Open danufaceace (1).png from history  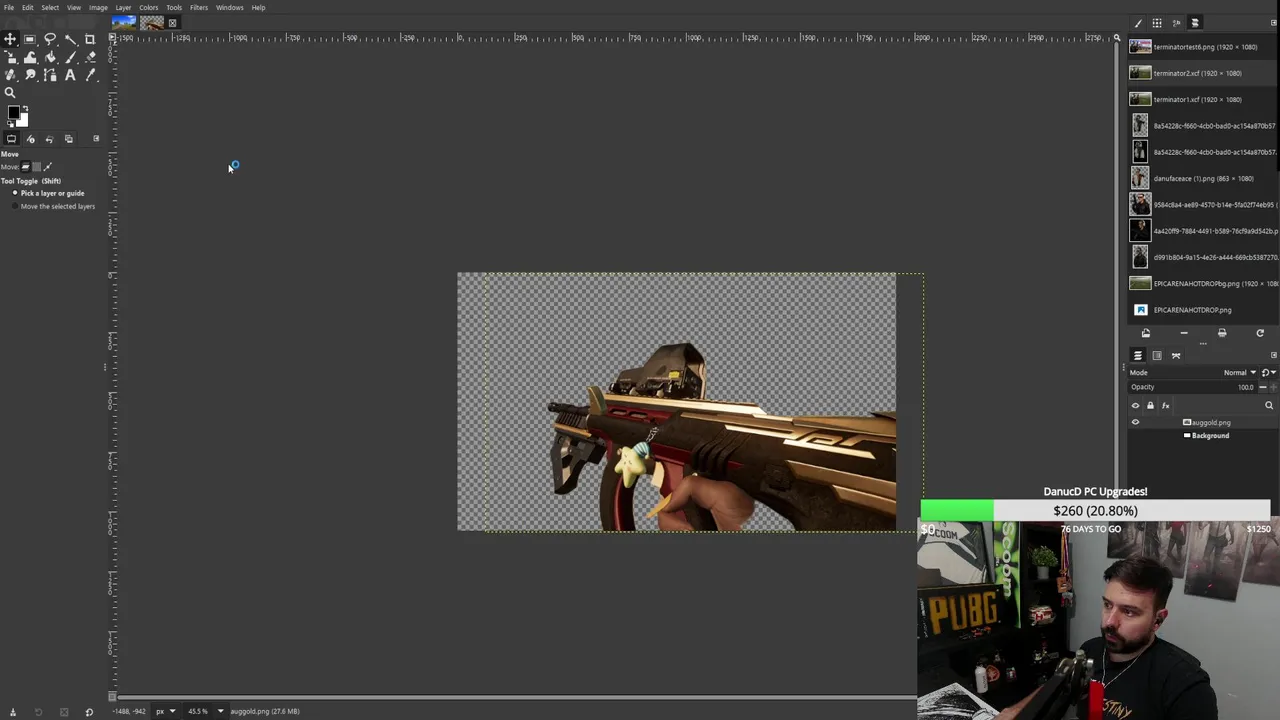point(1202,178)
